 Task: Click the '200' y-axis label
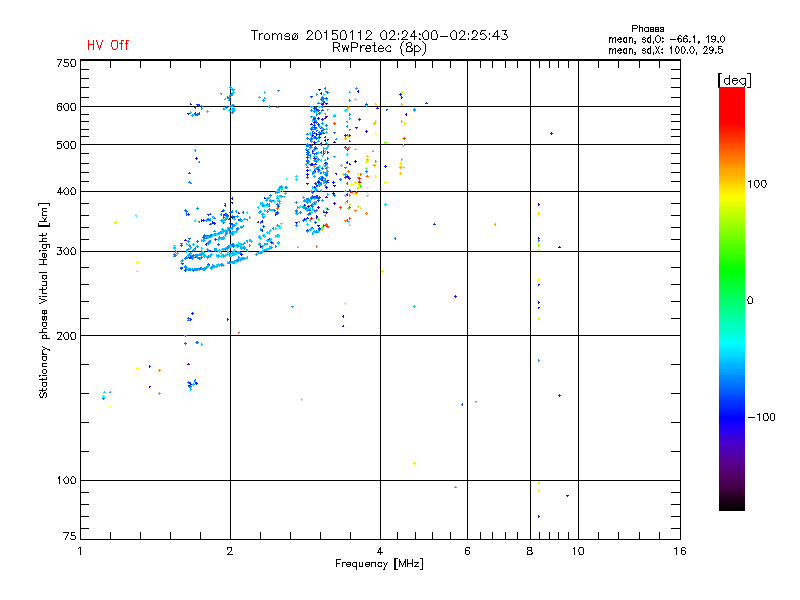tap(66, 336)
